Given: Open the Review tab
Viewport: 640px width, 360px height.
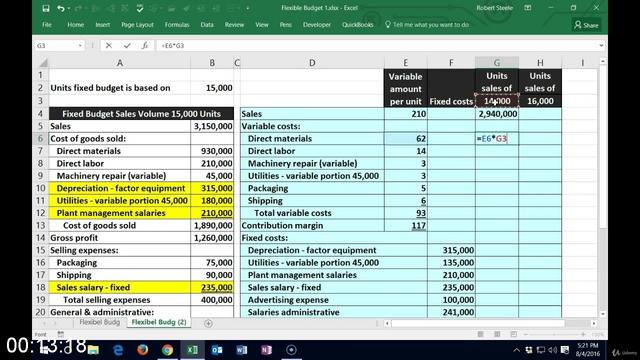Looking at the screenshot, I should pos(234,25).
